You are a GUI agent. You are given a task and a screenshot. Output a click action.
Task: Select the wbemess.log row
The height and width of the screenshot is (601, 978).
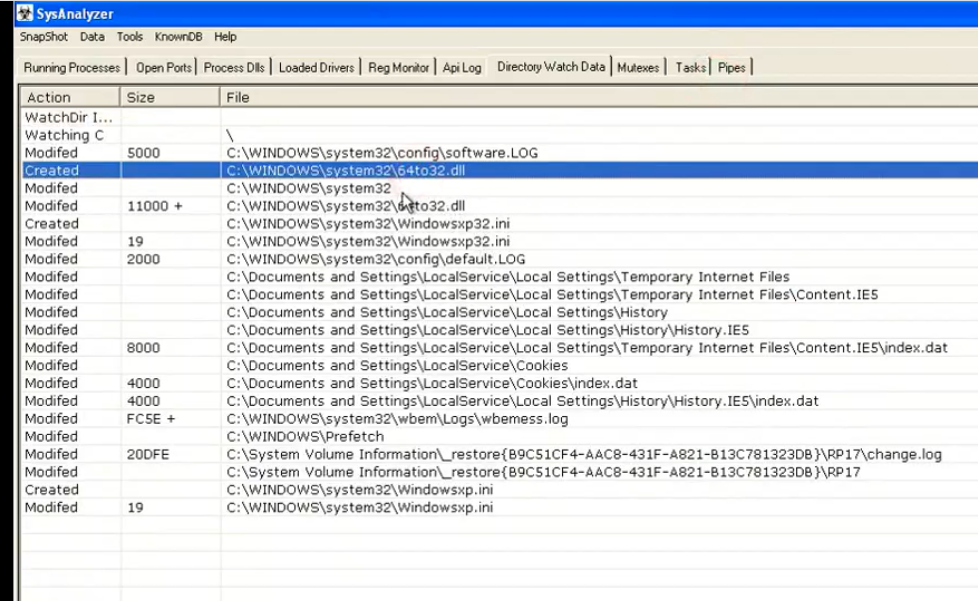500,419
